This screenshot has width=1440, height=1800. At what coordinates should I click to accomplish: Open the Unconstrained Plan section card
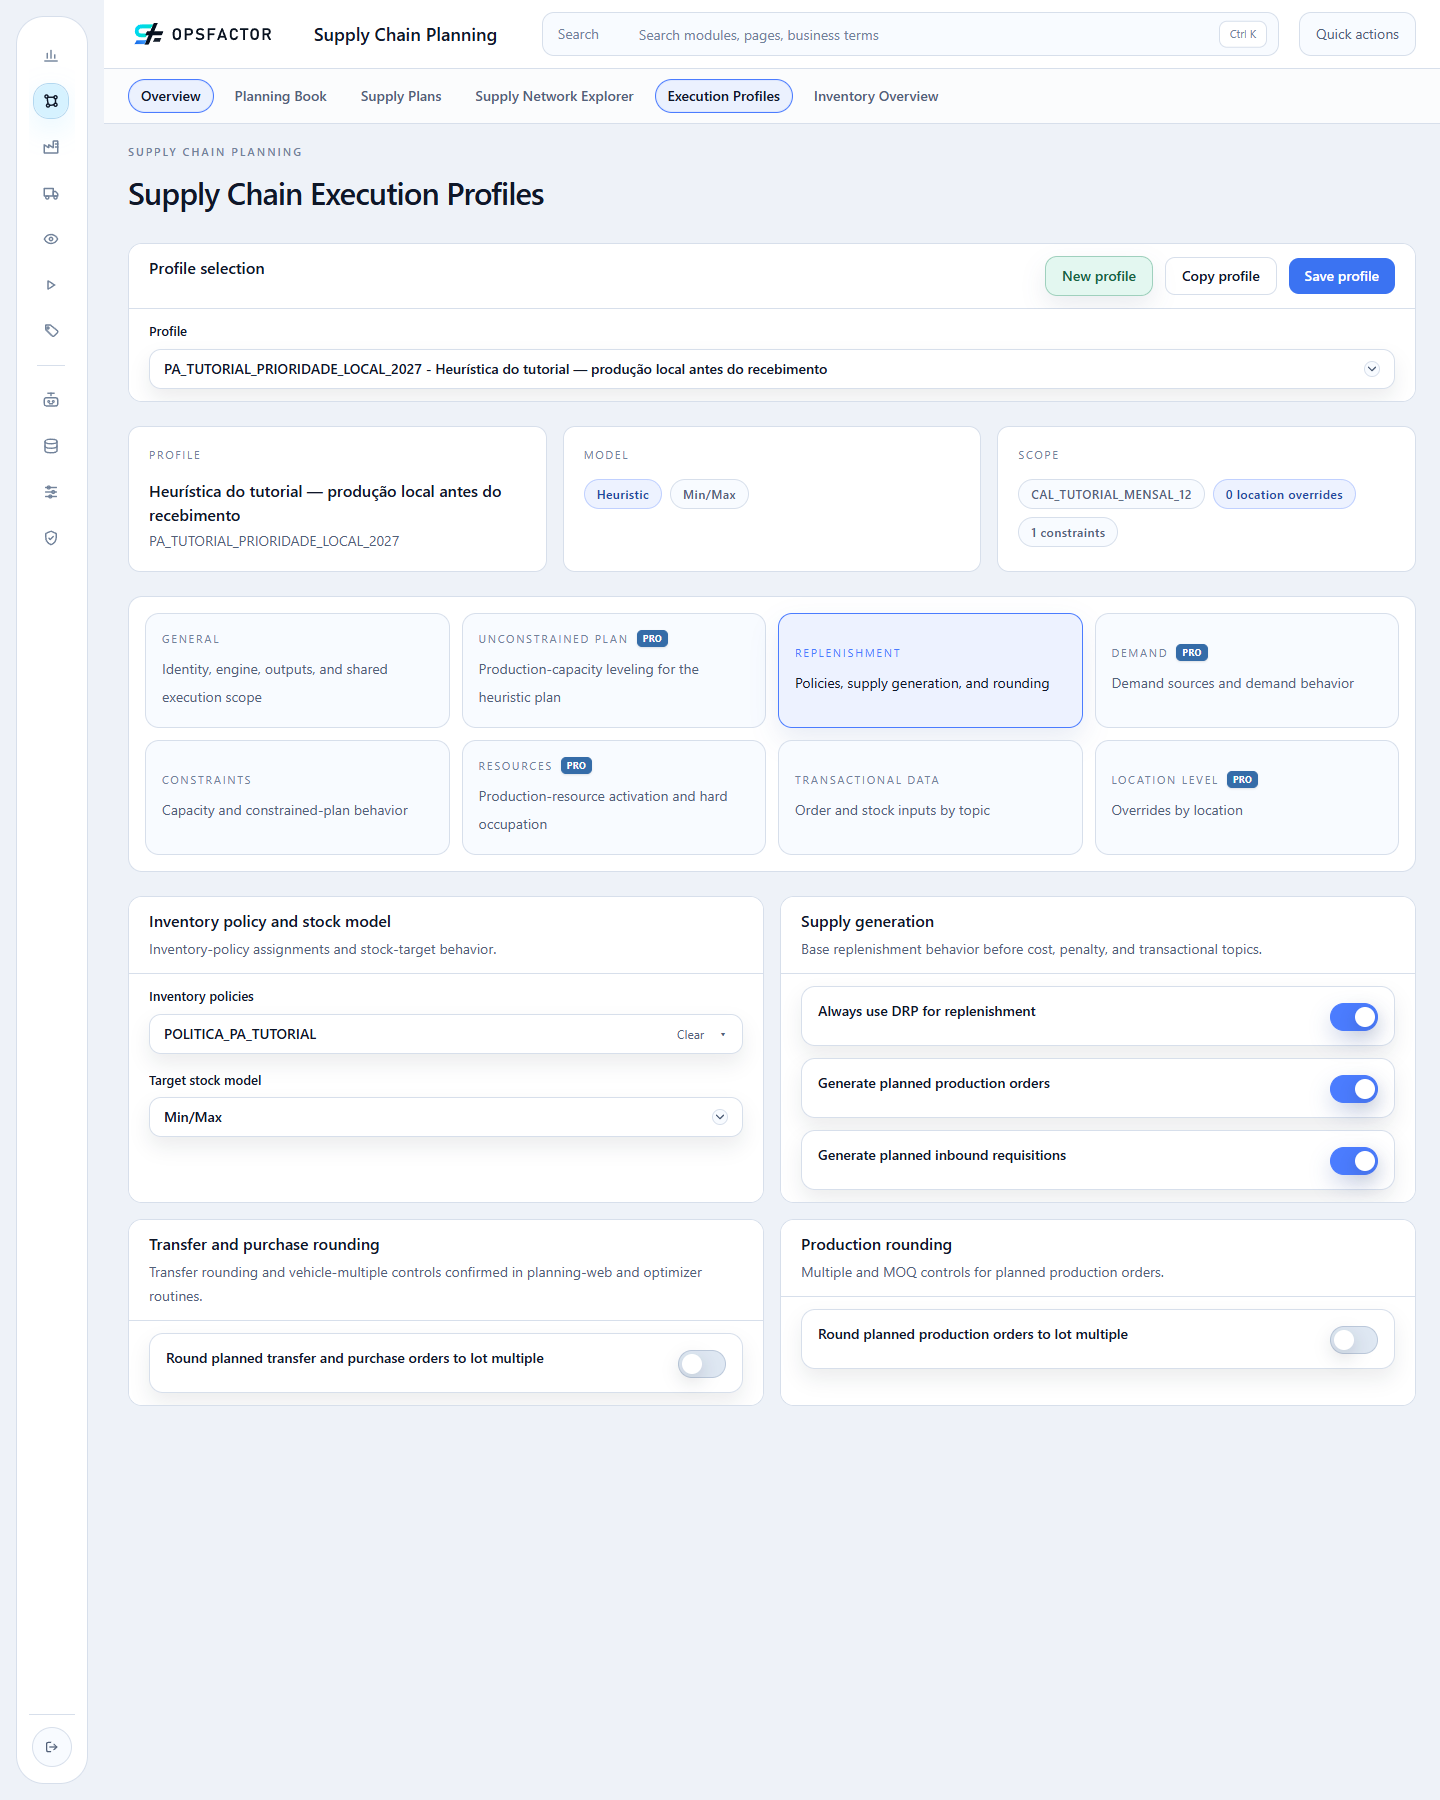tap(614, 670)
